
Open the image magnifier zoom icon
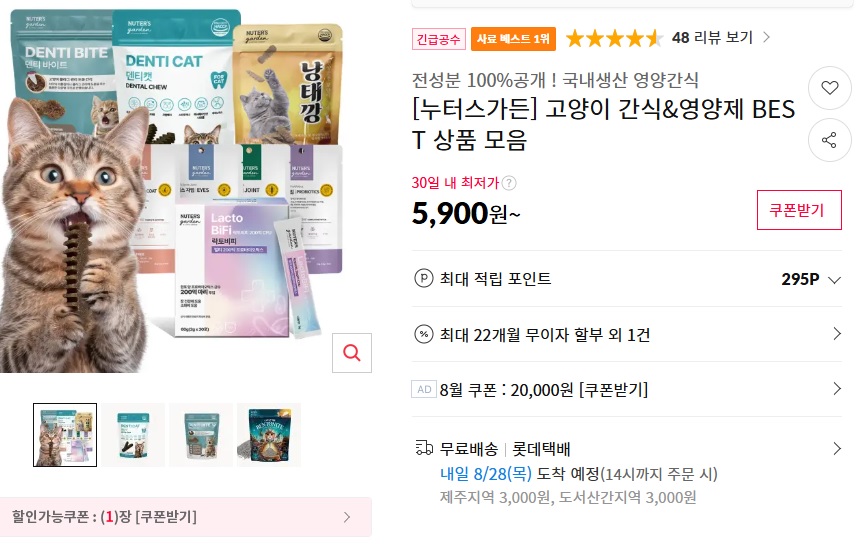click(x=352, y=353)
